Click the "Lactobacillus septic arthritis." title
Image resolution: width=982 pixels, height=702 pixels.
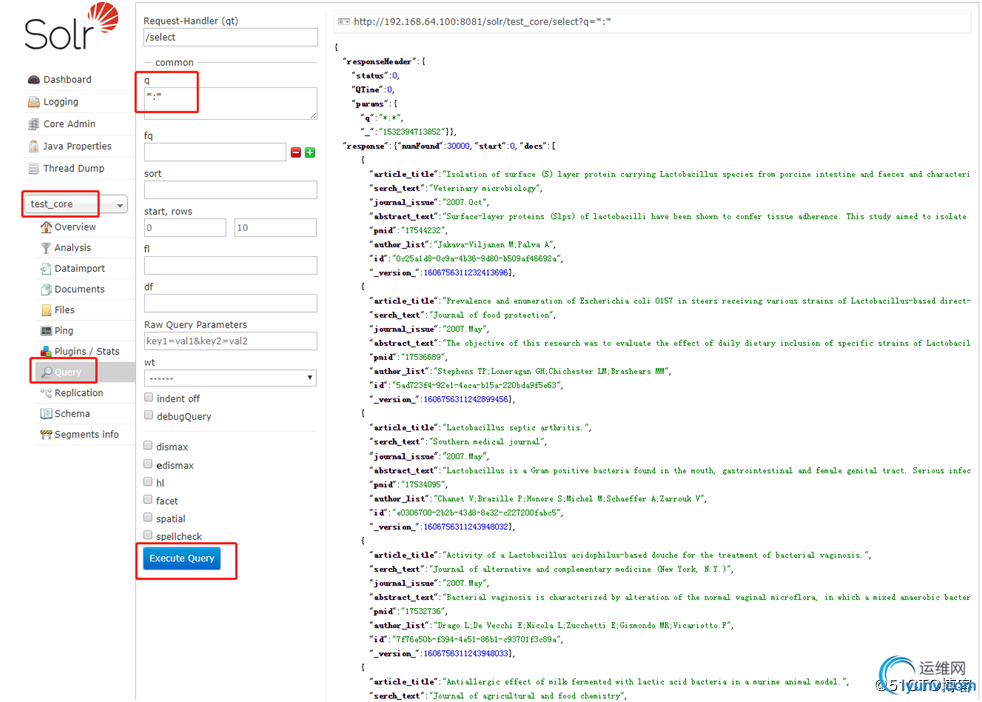pyautogui.click(x=515, y=428)
